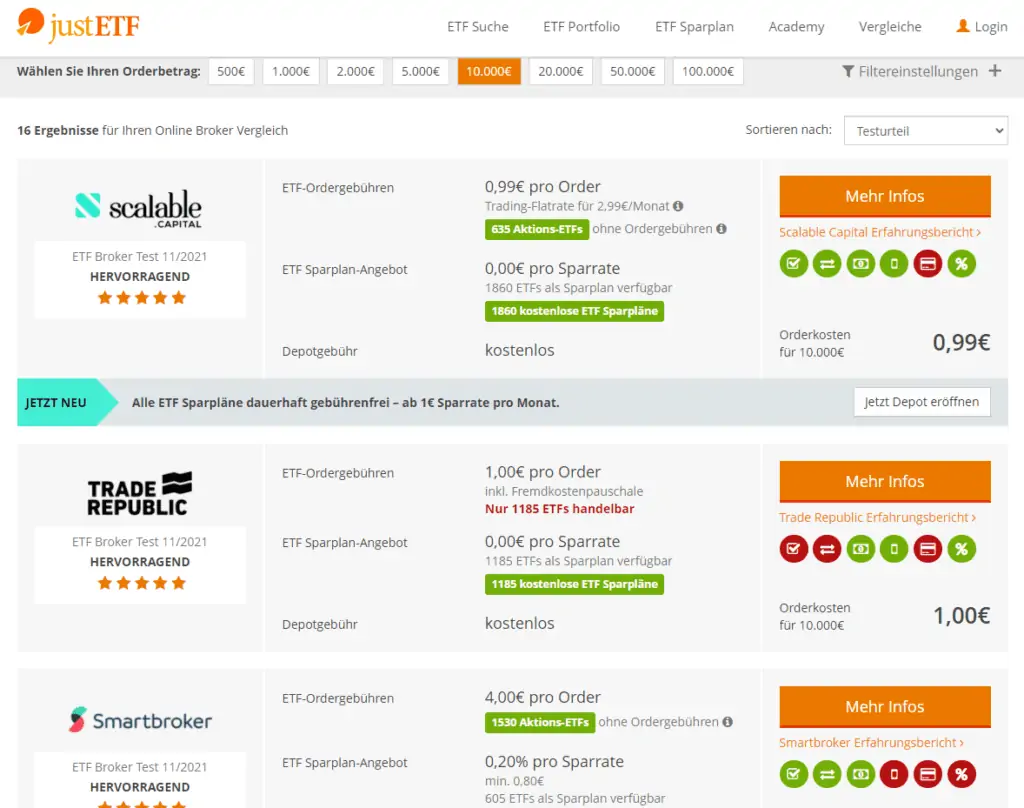Click Smartbroker's green banknote icon

pyautogui.click(x=861, y=774)
